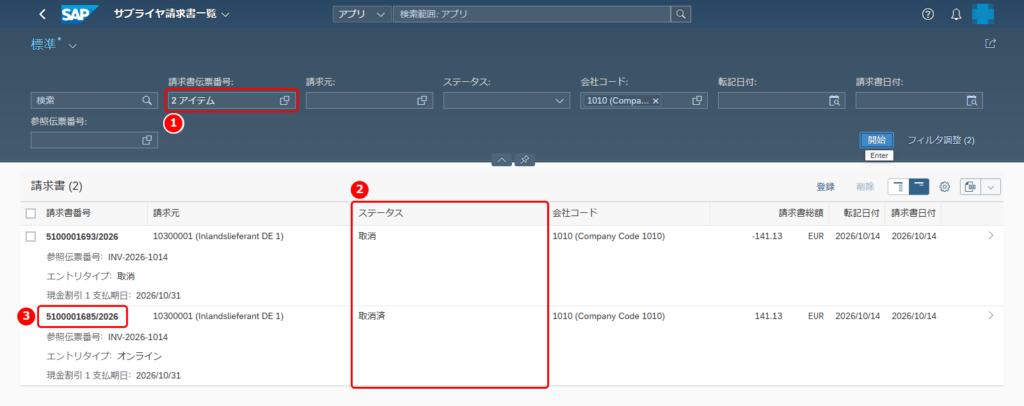Click the 検索 filter search field
The image size is (1024, 406).
click(x=94, y=101)
